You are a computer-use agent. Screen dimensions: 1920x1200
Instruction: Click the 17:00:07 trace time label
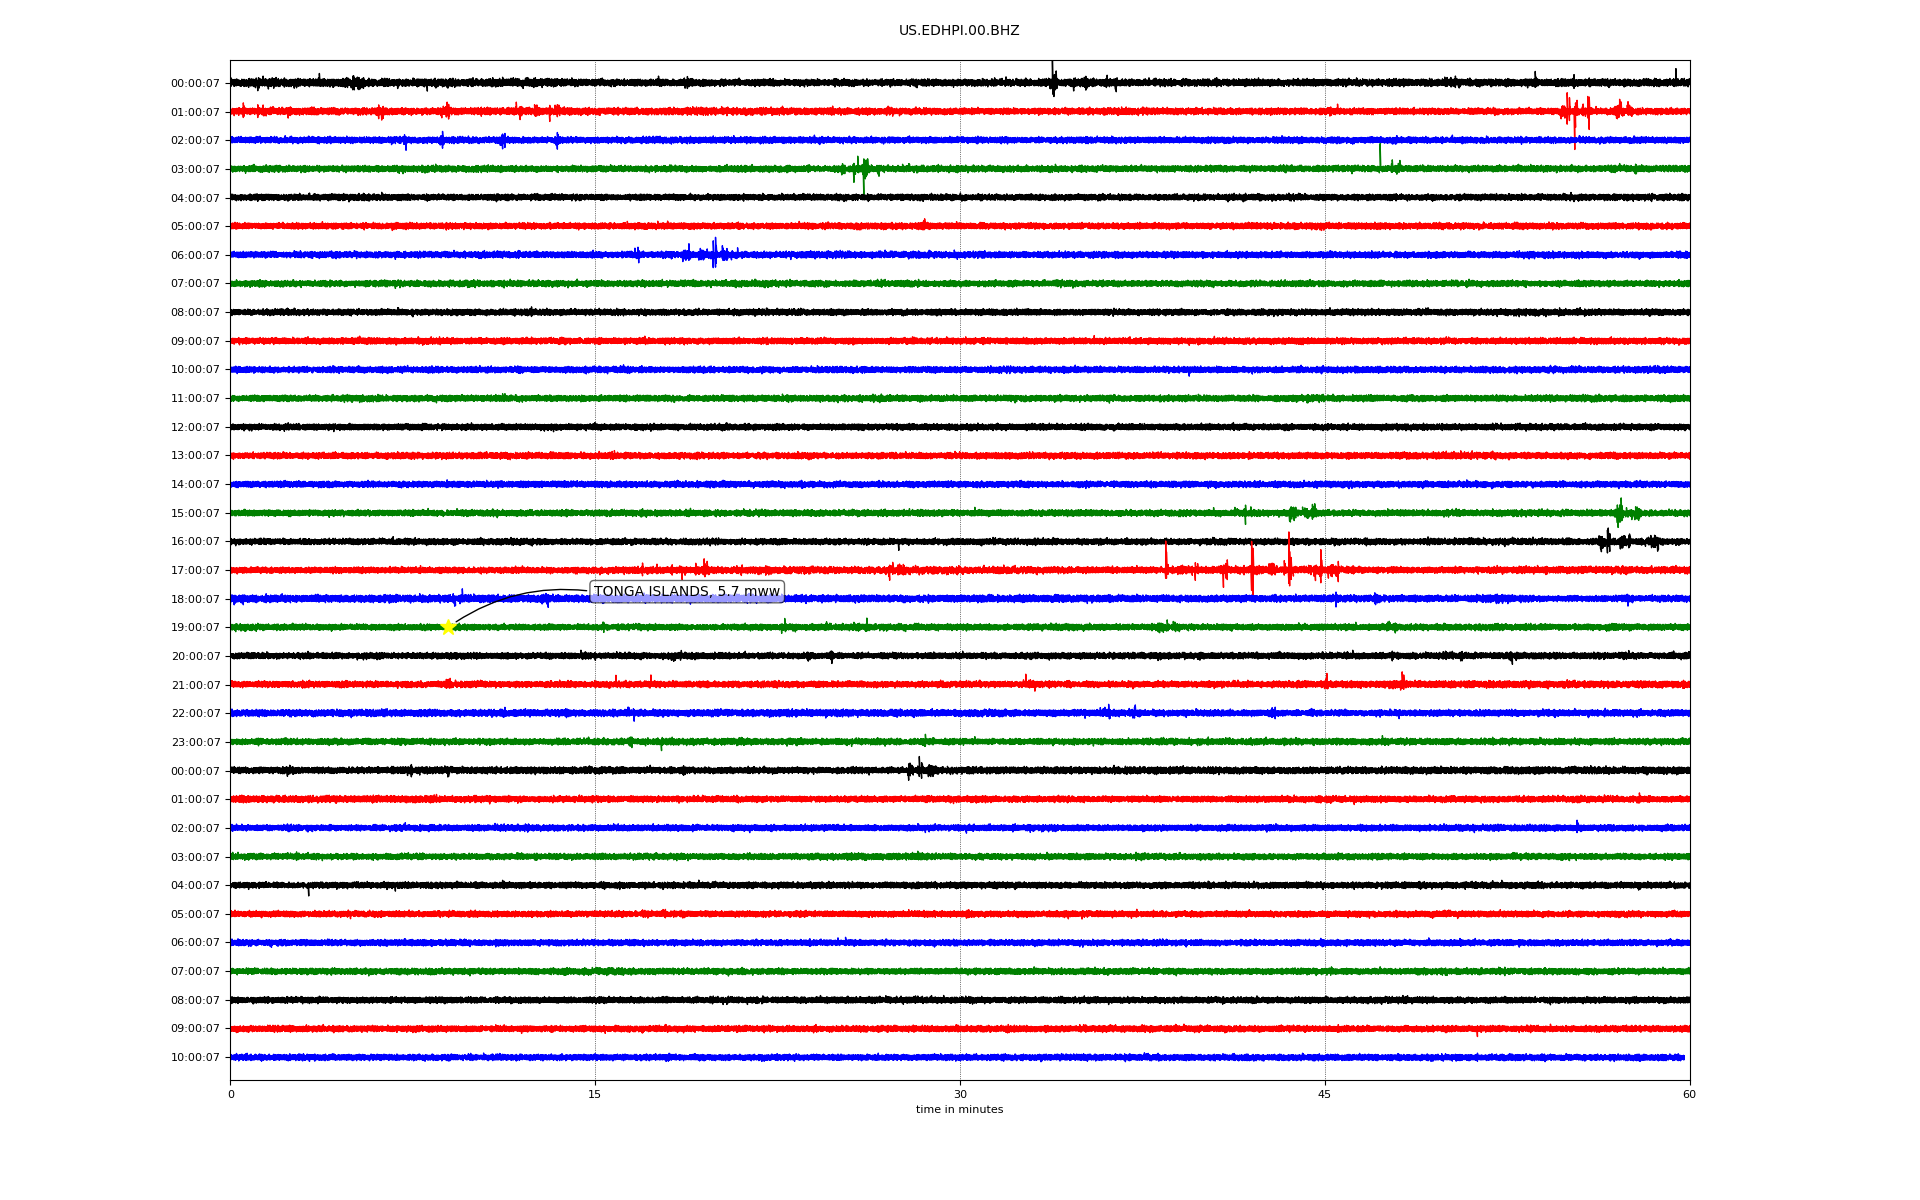click(x=195, y=571)
